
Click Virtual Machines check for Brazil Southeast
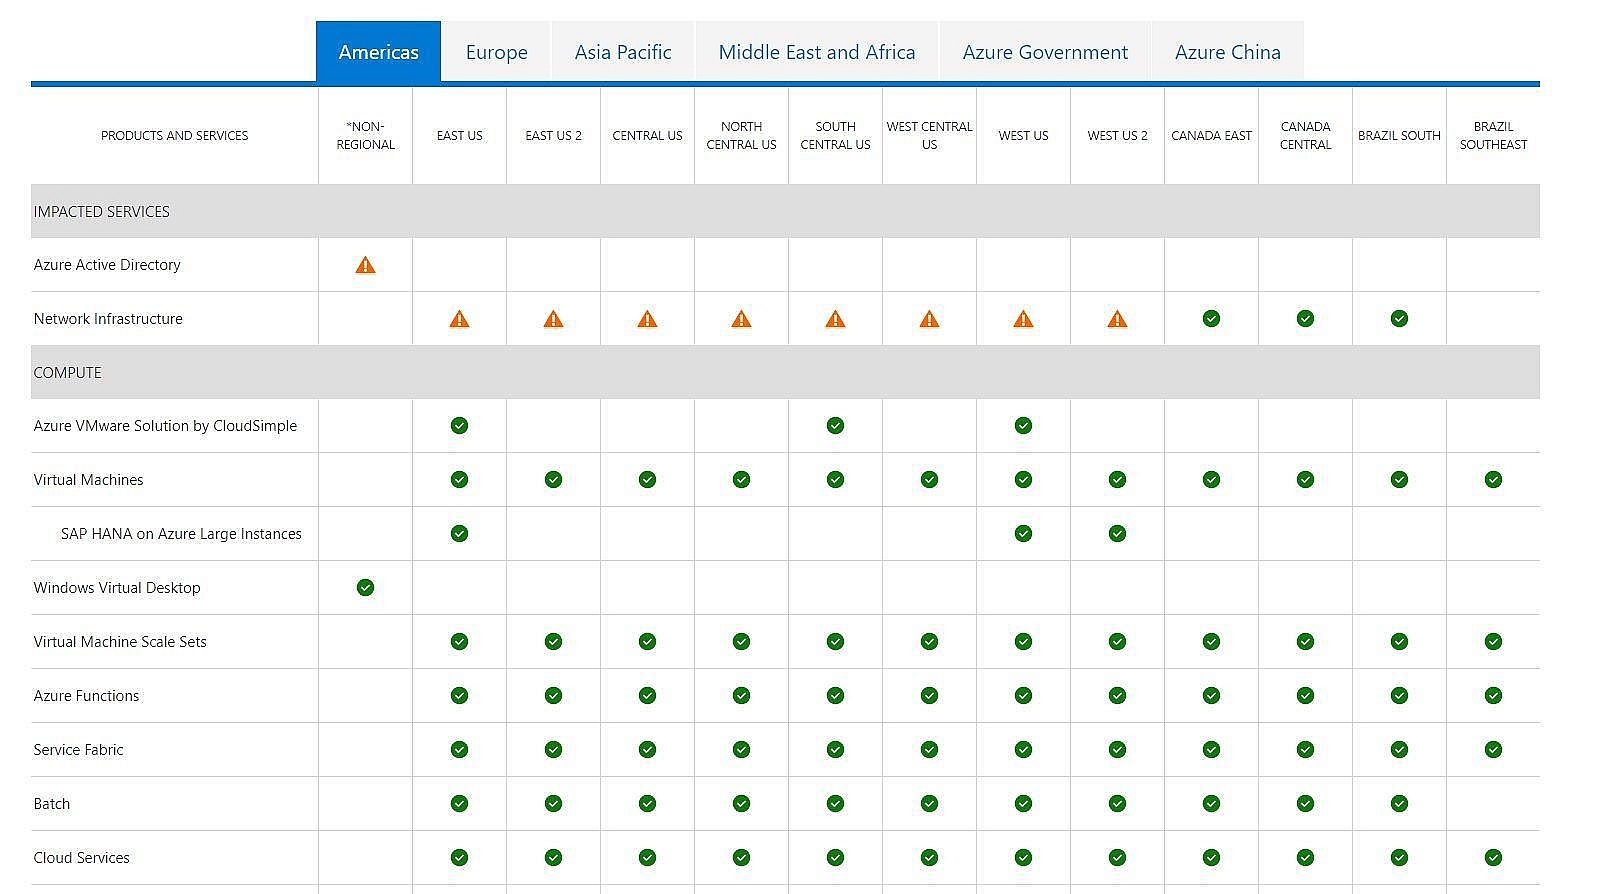pyautogui.click(x=1493, y=480)
